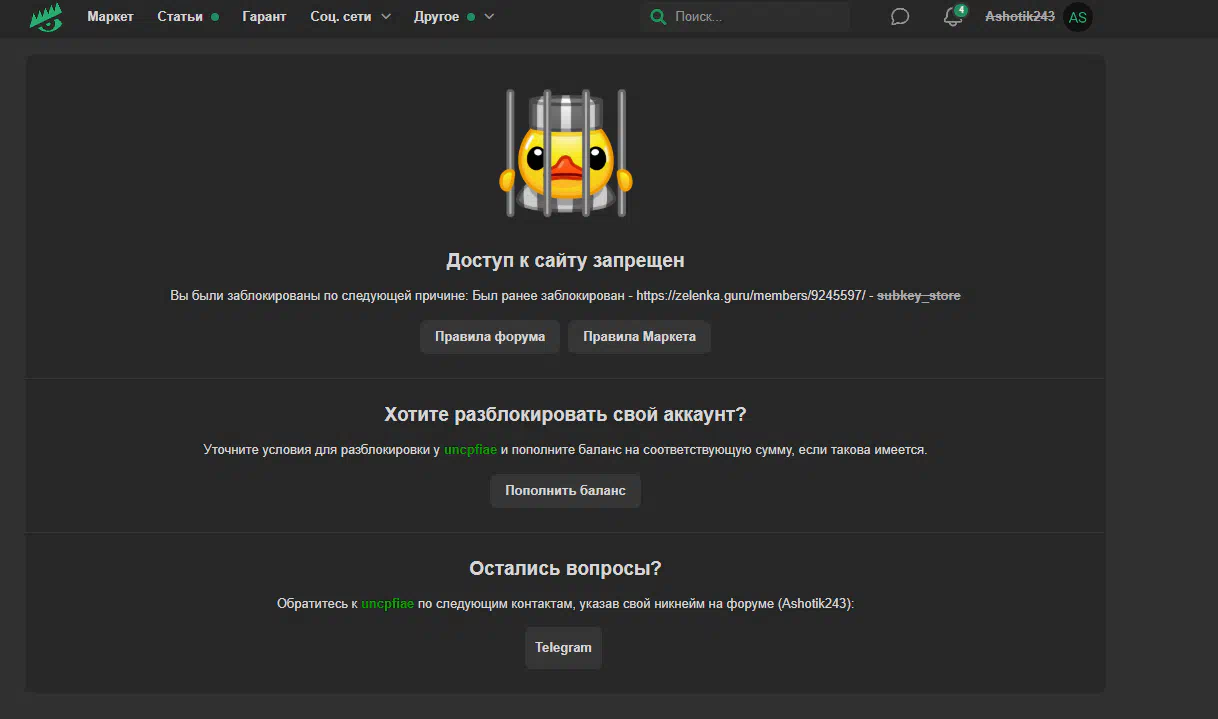
Task: Click the Остались вопросы? heading
Action: click(565, 569)
